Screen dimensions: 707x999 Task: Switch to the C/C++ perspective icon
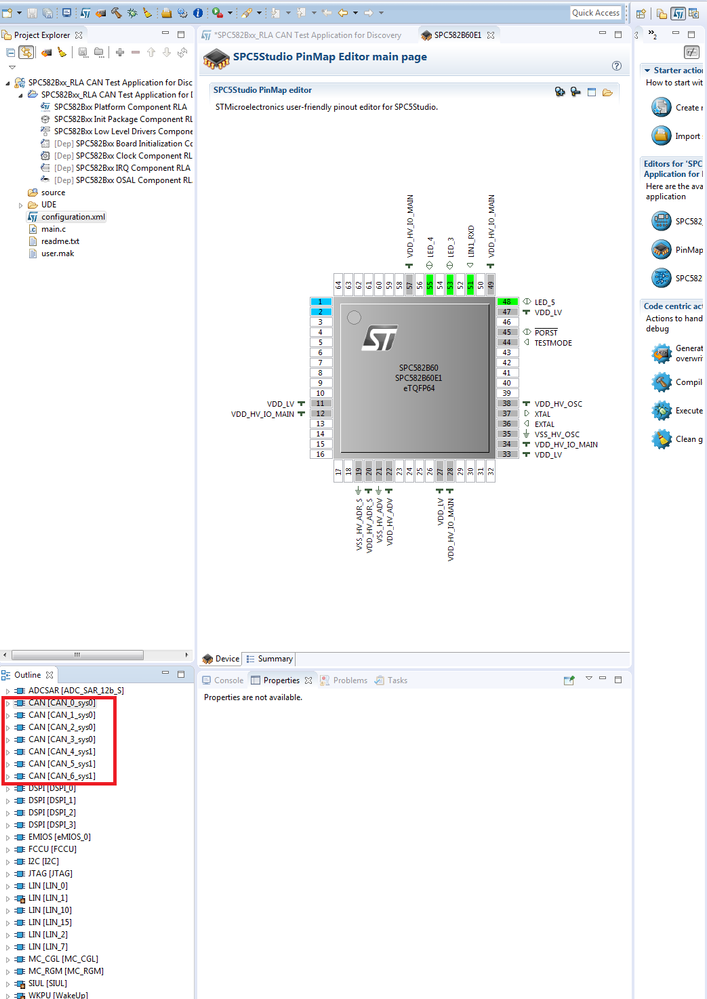[x=694, y=13]
